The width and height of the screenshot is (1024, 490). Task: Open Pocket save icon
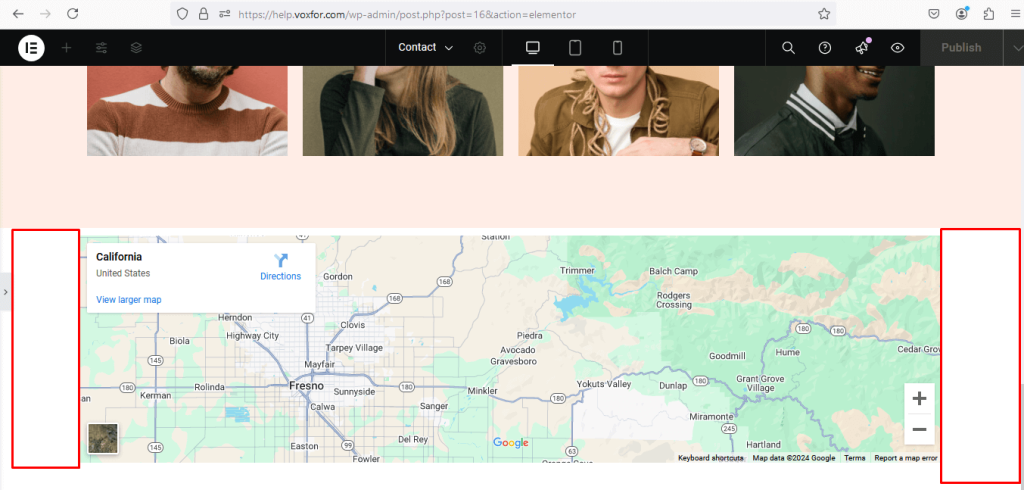935,14
